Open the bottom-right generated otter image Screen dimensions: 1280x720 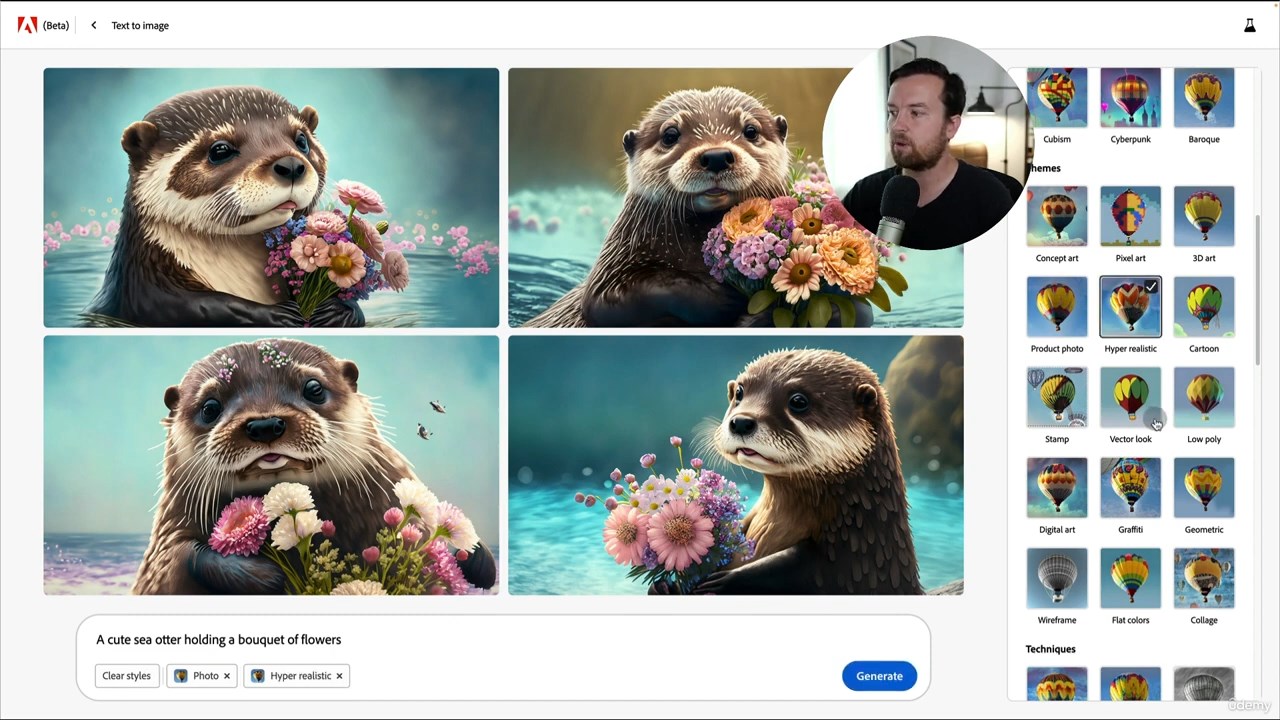click(735, 465)
